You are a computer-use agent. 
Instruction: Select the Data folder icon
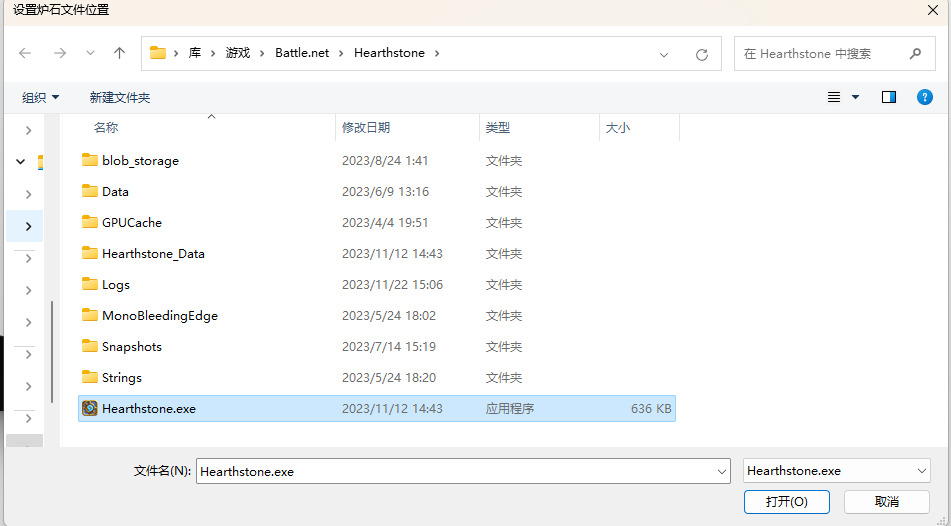pyautogui.click(x=90, y=191)
